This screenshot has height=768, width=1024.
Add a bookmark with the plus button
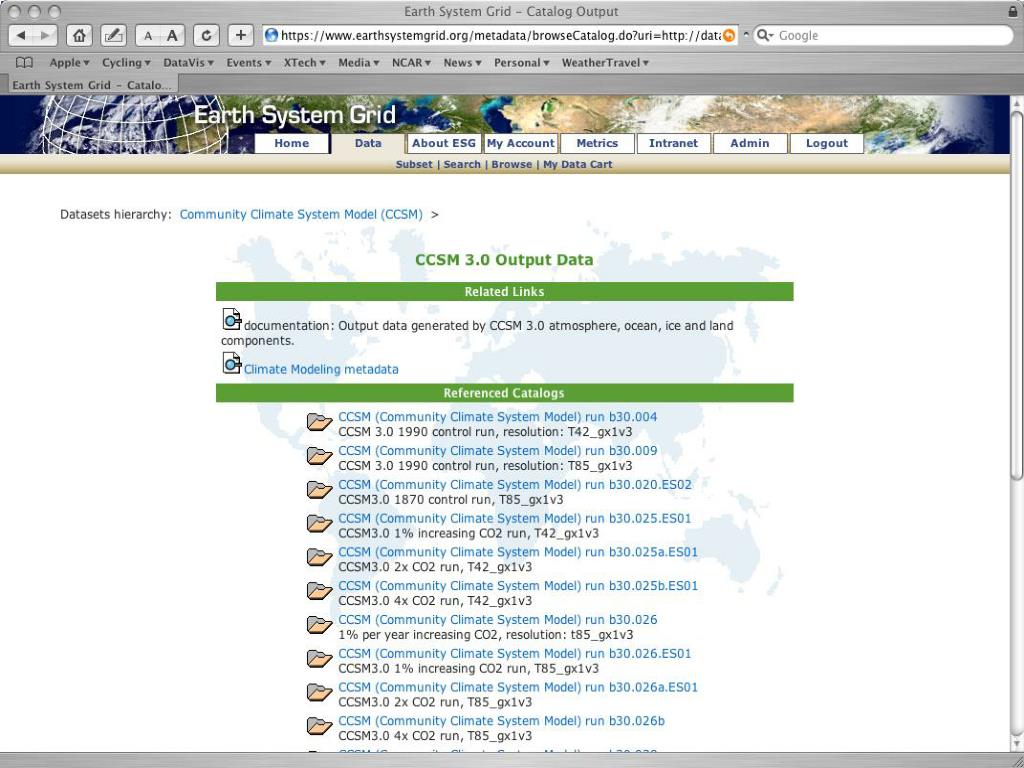[x=240, y=35]
